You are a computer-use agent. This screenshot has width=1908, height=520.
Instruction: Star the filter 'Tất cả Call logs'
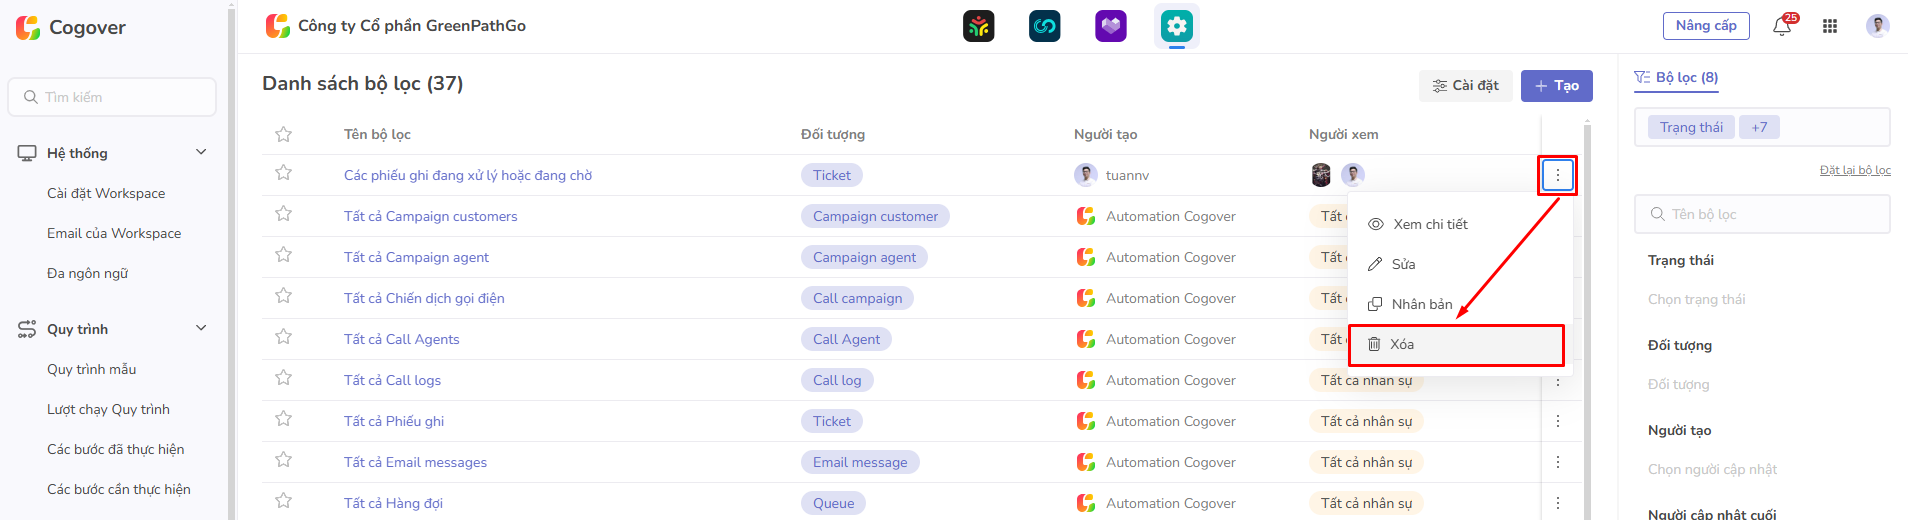(284, 378)
